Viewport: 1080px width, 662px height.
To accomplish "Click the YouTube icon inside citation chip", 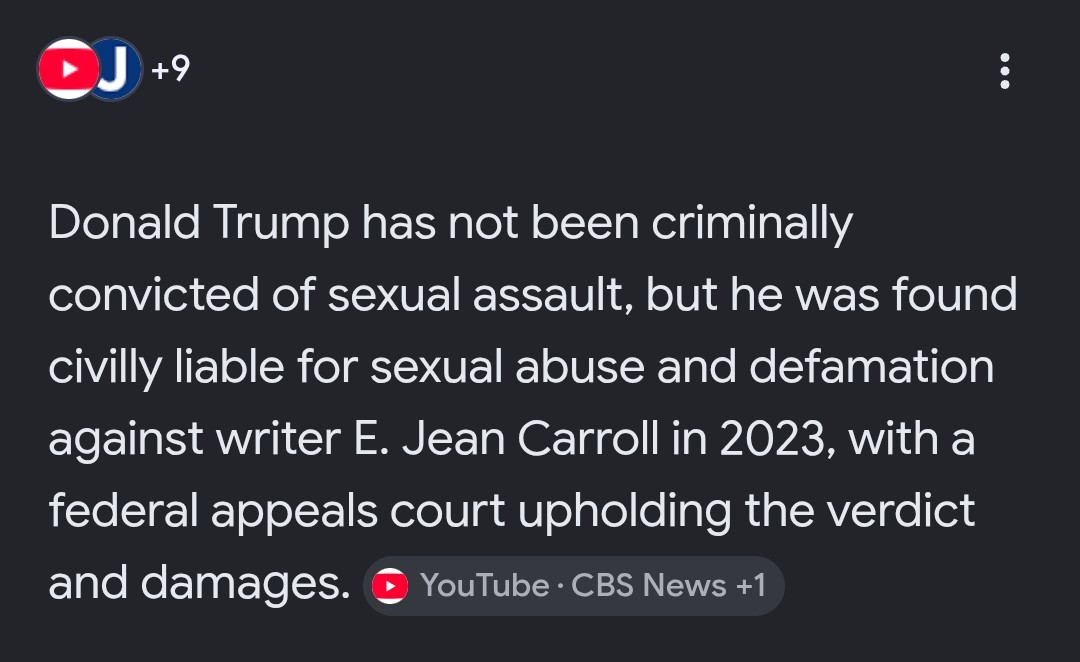I will click(x=390, y=586).
